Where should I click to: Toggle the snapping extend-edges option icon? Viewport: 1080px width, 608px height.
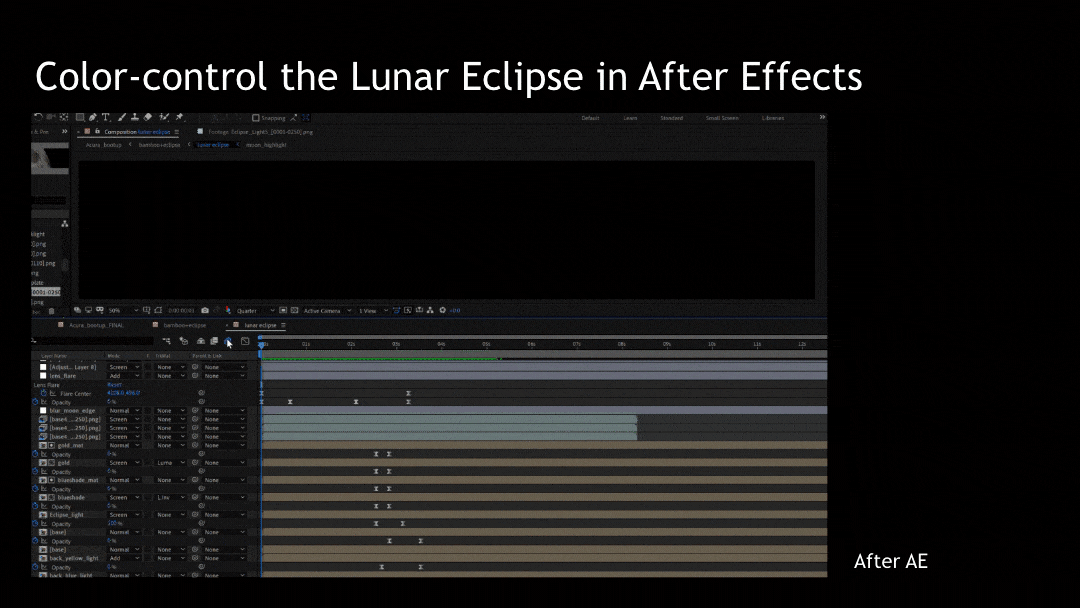tap(293, 118)
